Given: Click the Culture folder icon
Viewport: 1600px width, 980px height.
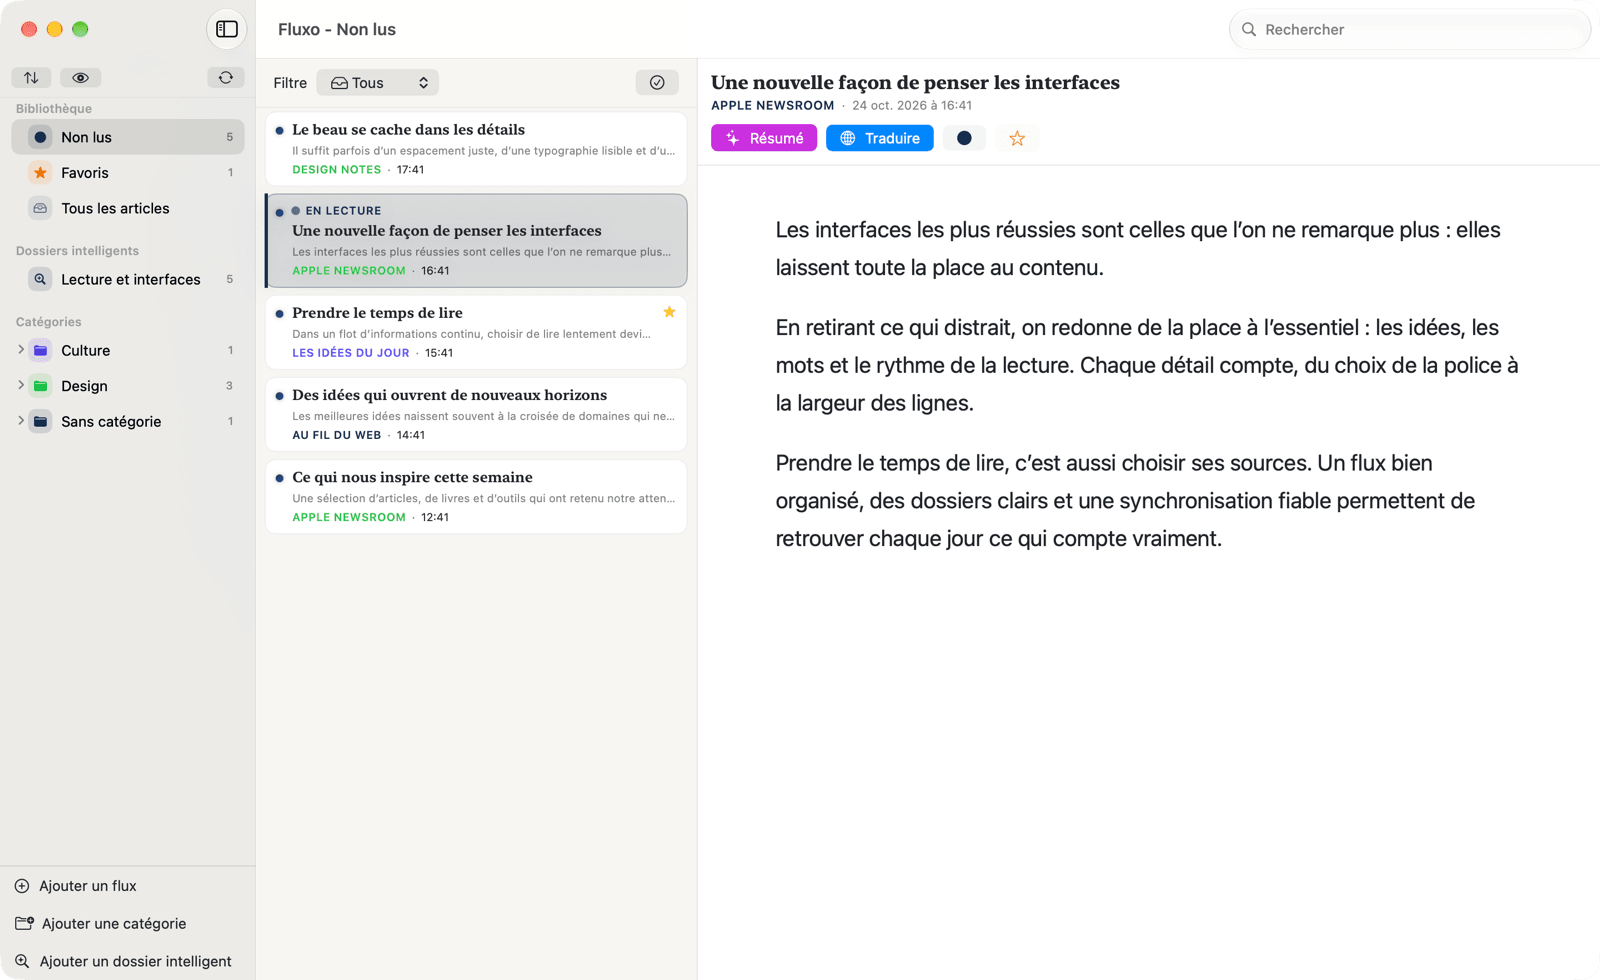Looking at the screenshot, I should point(40,350).
